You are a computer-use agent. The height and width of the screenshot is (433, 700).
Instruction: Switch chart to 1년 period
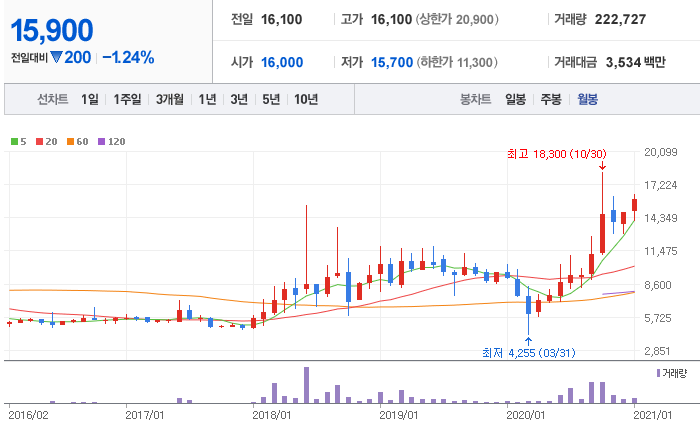click(207, 99)
